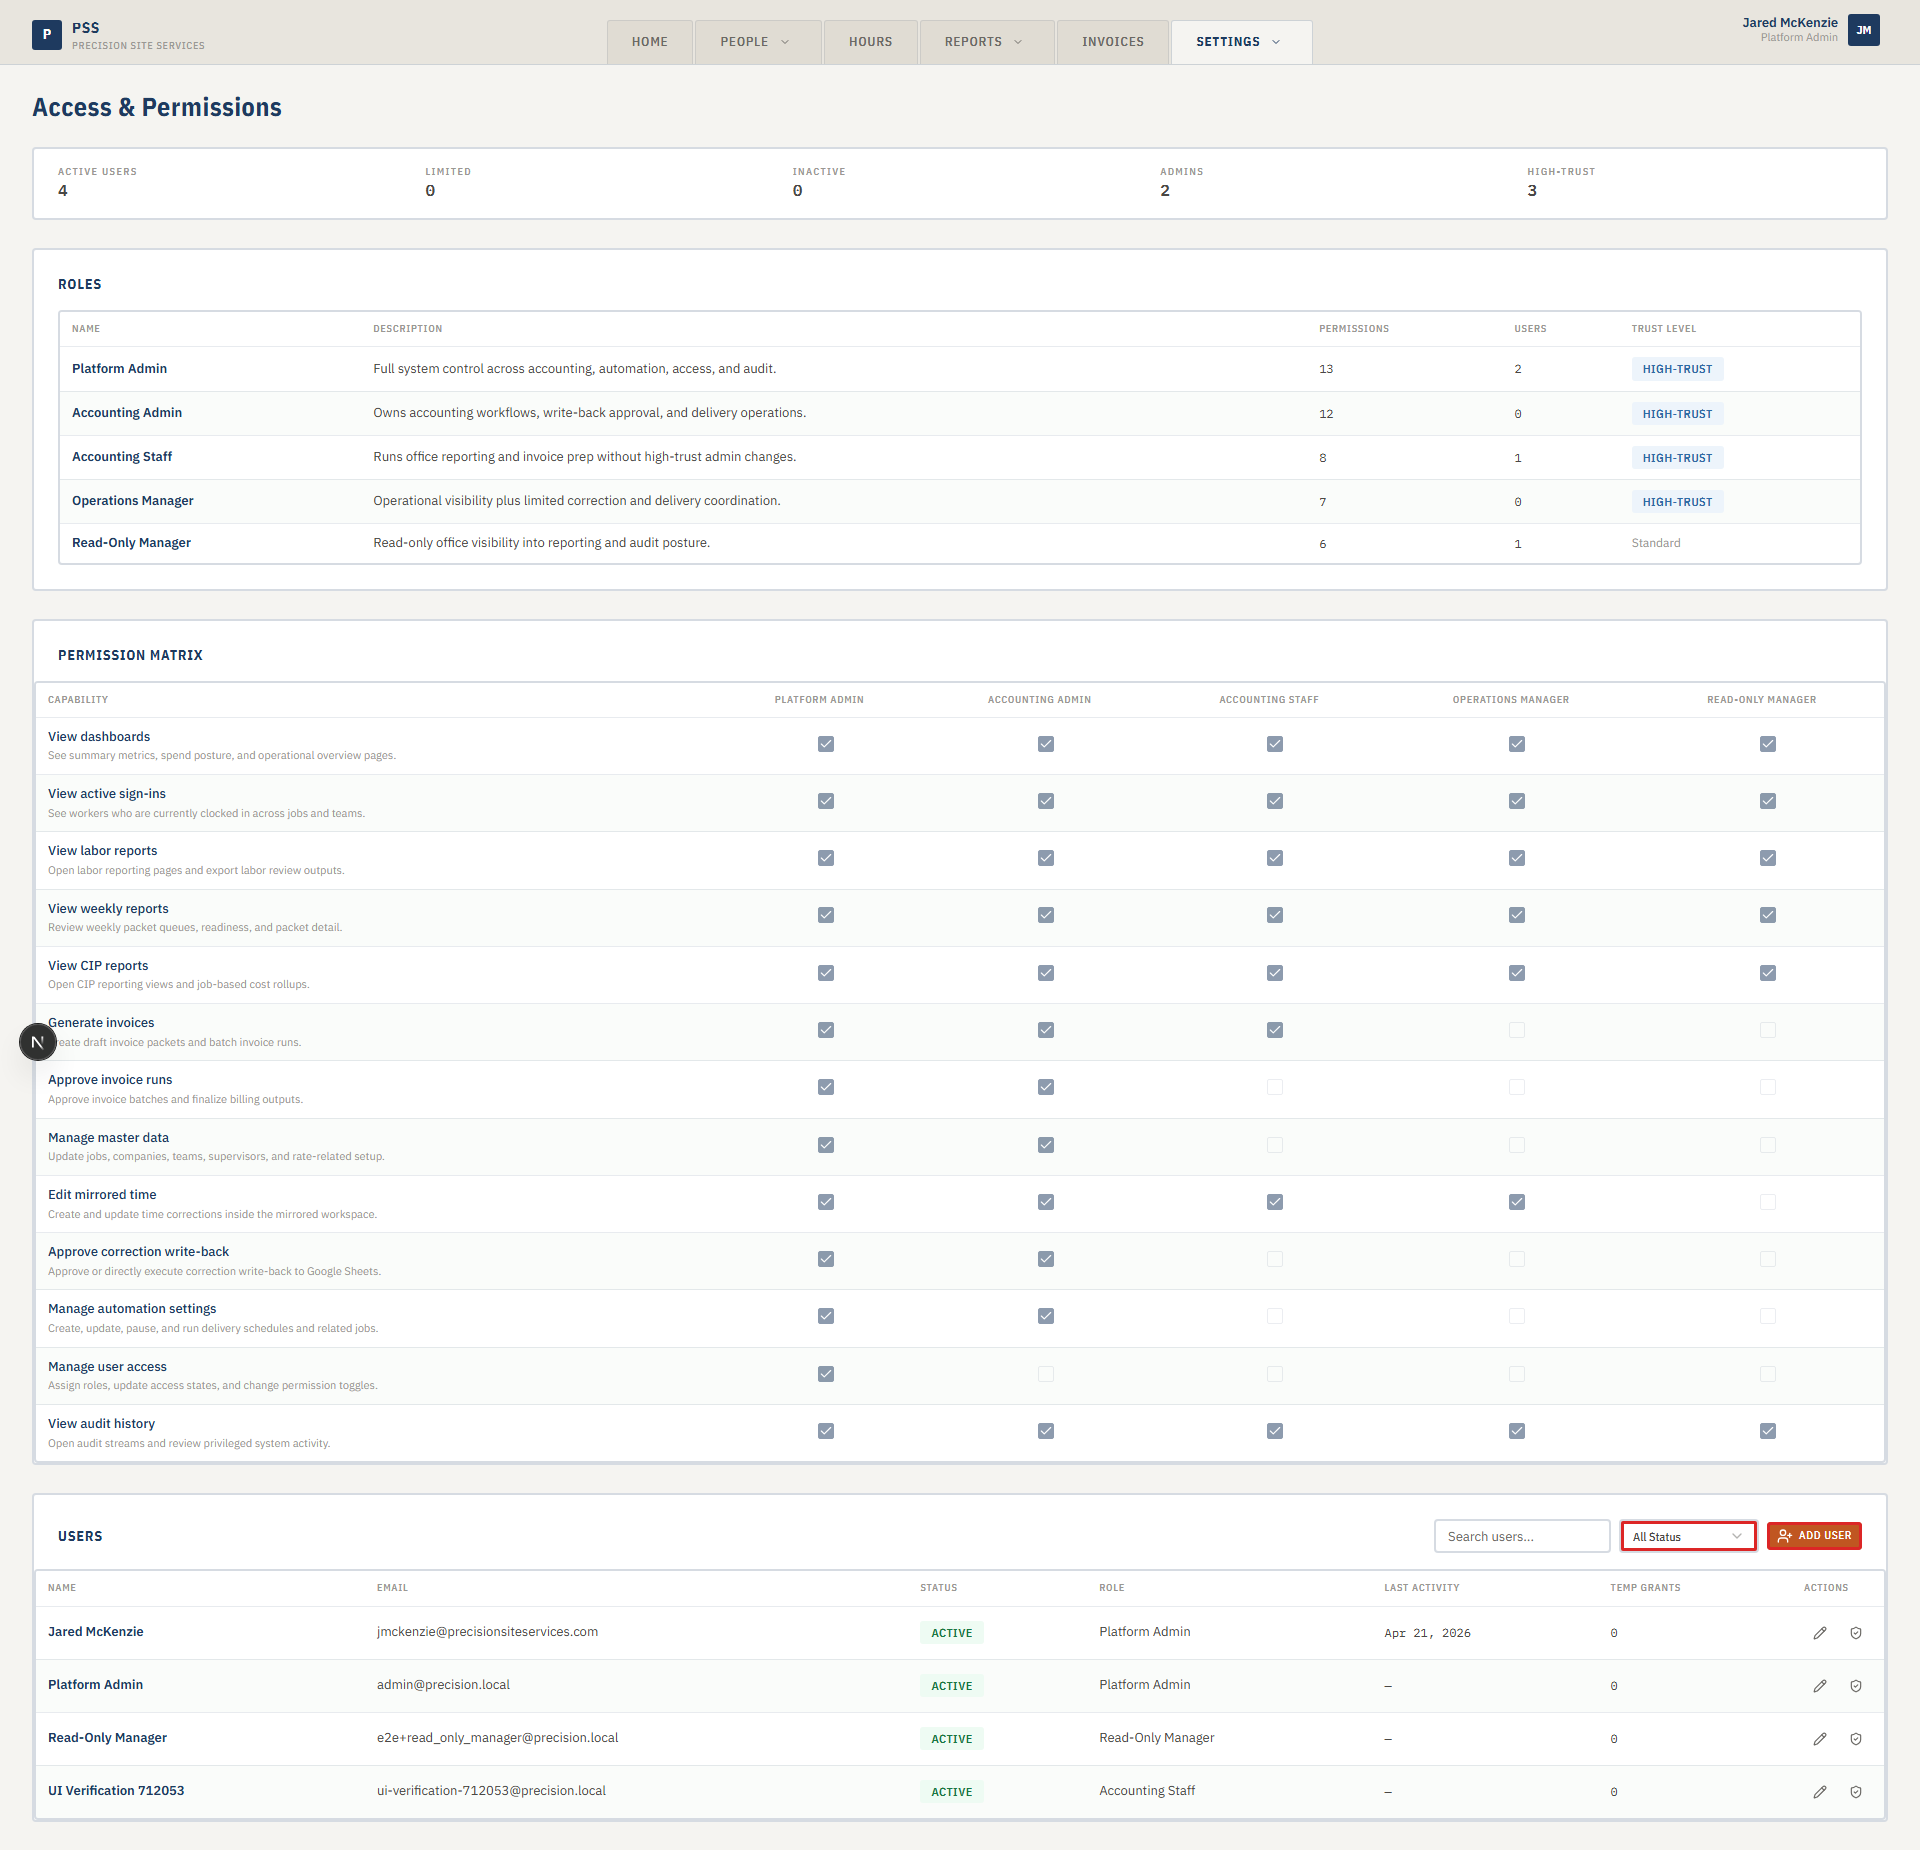This screenshot has height=1850, width=1920.
Task: Click the High-Trust stat count
Action: [x=1532, y=191]
